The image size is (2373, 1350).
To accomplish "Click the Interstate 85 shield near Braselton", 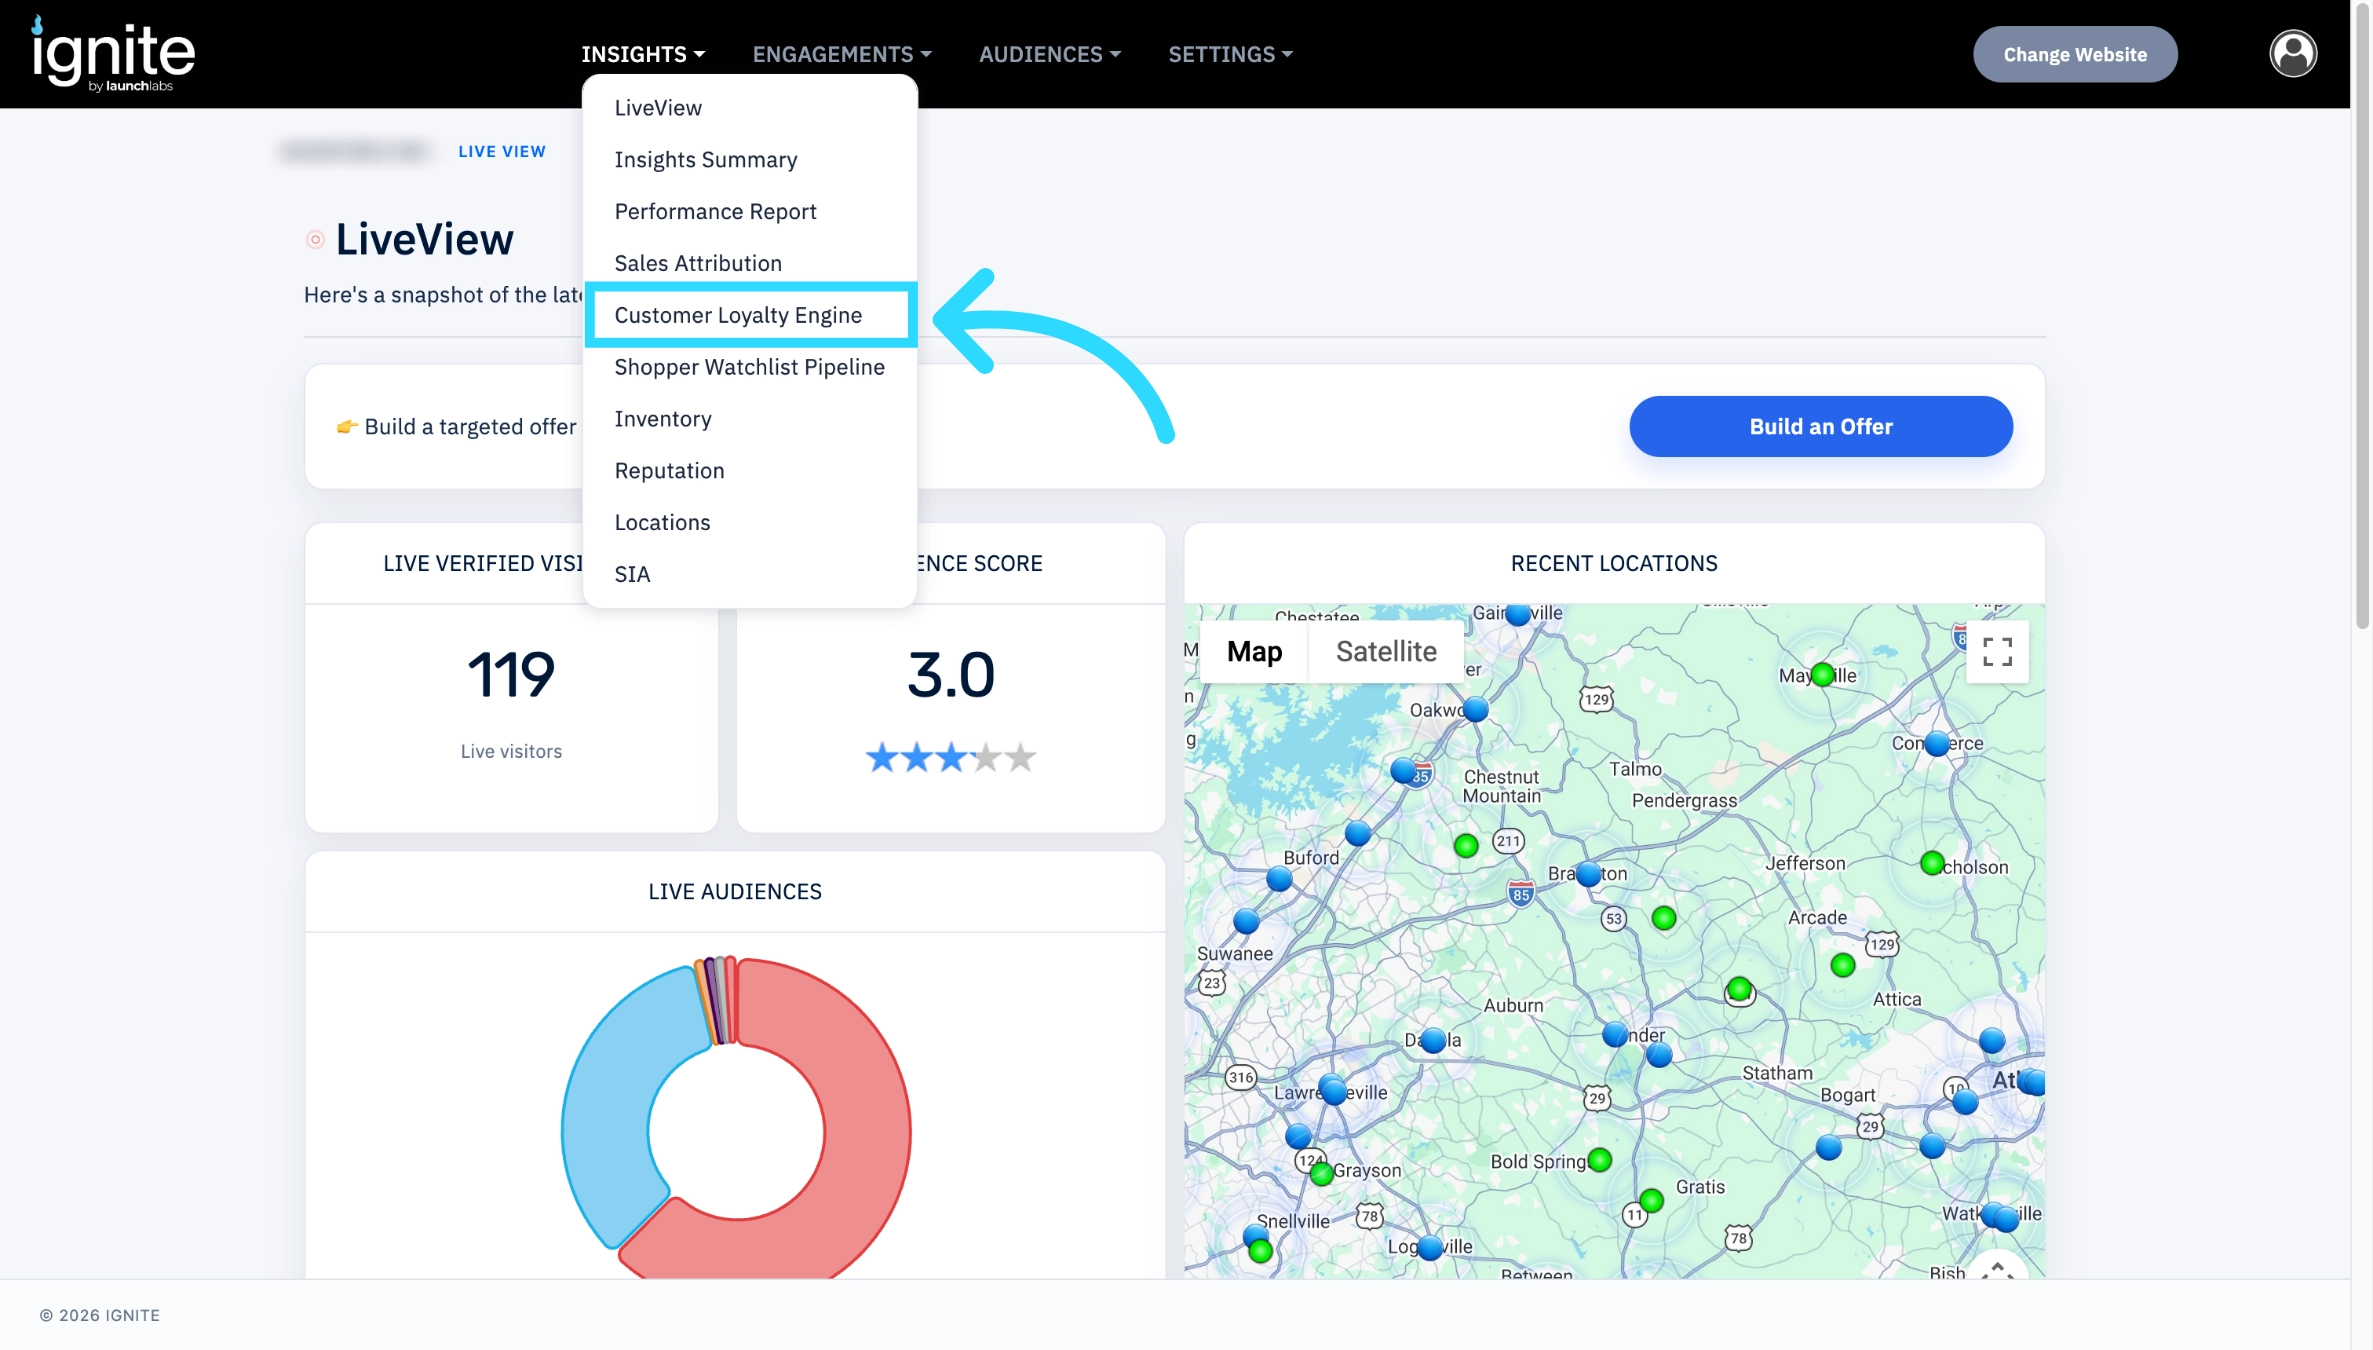I will click(x=1521, y=893).
